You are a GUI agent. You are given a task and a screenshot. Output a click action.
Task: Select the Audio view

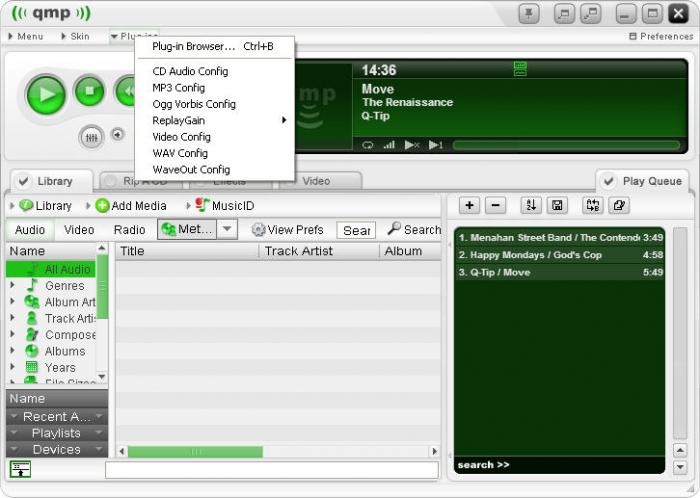click(30, 230)
